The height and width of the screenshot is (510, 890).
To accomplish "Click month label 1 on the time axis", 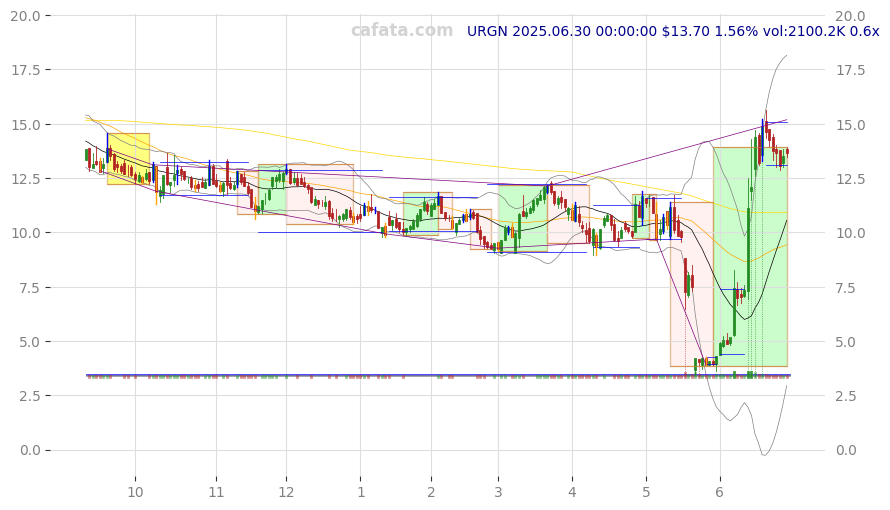I will (360, 492).
